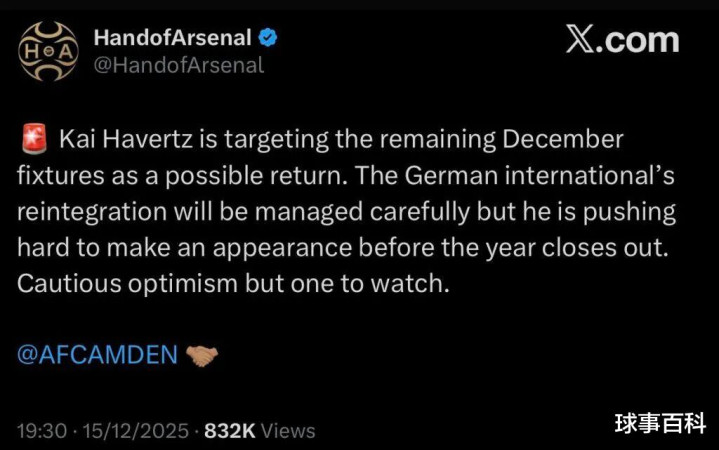Click the ".com" watermark text
This screenshot has width=719, height=450.
pyautogui.click(x=643, y=40)
